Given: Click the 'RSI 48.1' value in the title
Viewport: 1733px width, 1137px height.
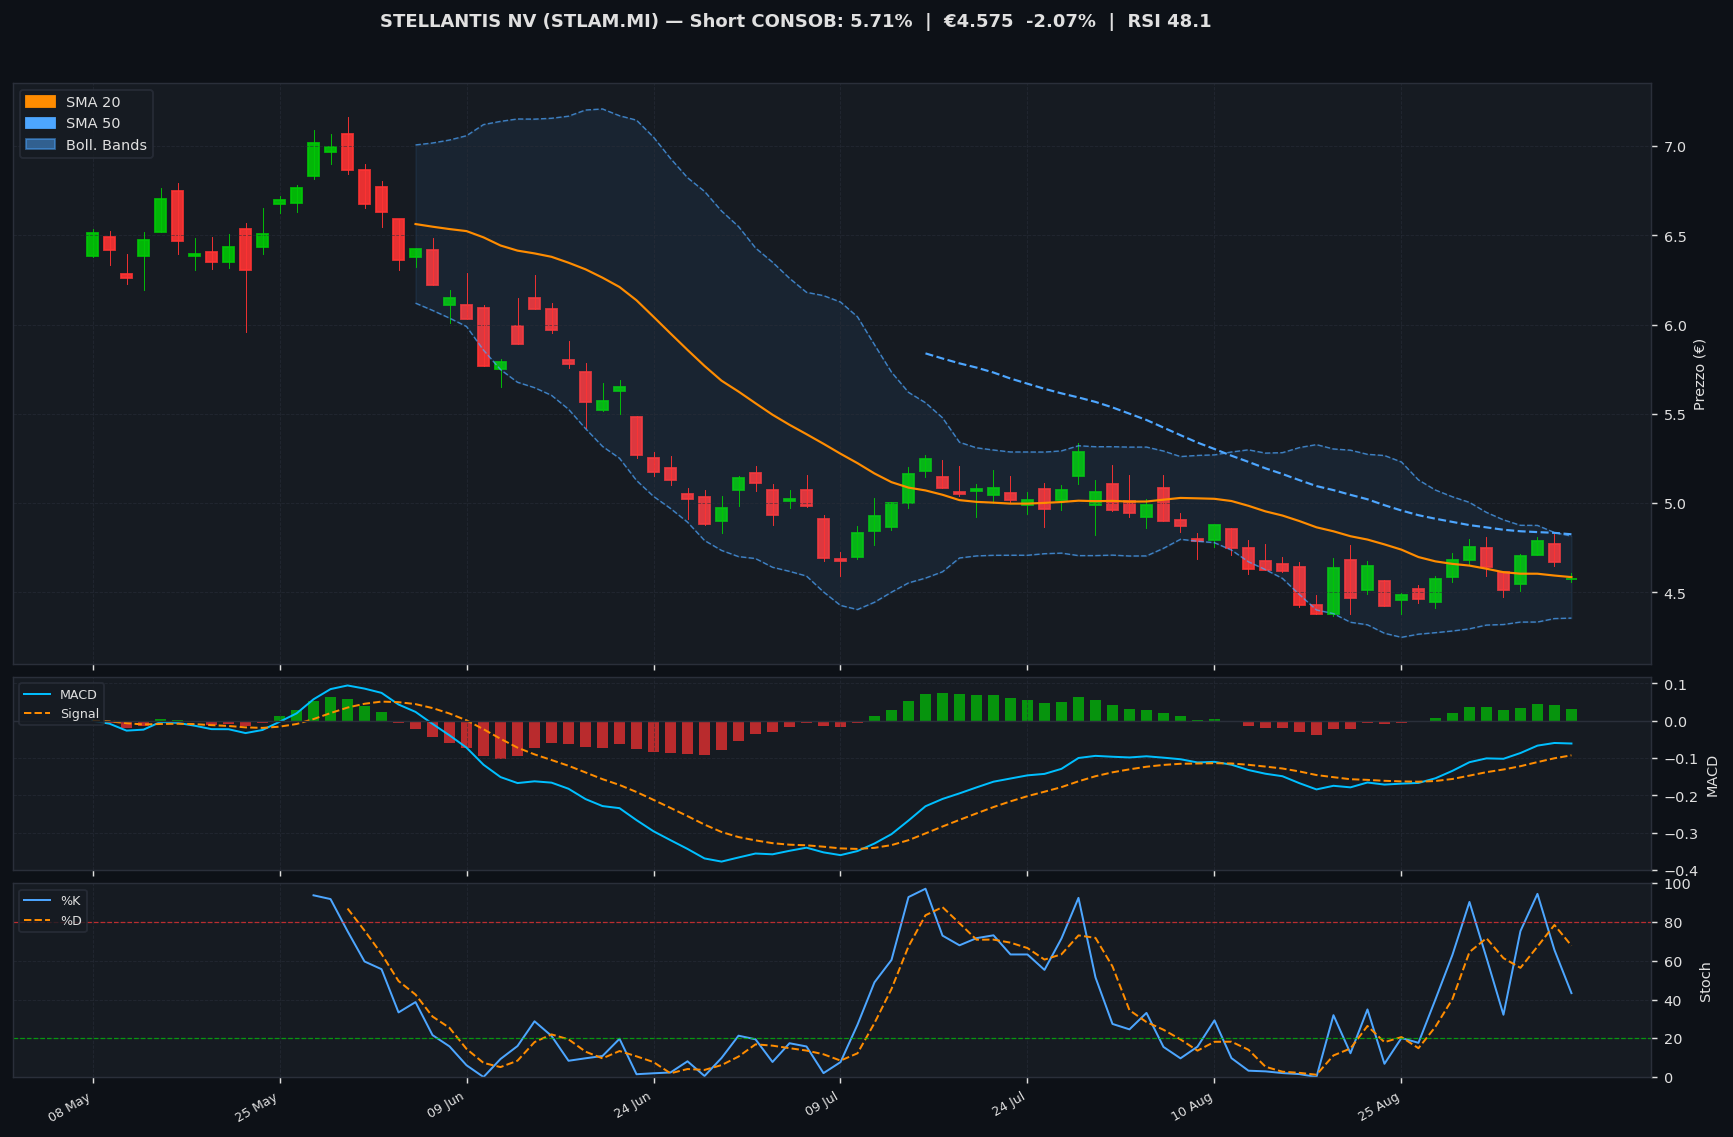Looking at the screenshot, I should (x=1169, y=21).
